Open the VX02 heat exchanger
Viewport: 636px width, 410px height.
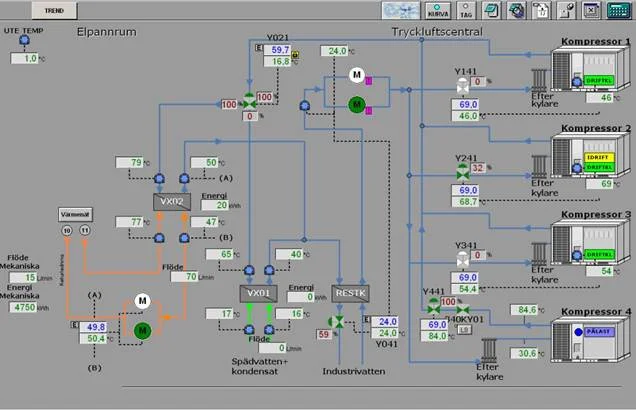pyautogui.click(x=172, y=202)
